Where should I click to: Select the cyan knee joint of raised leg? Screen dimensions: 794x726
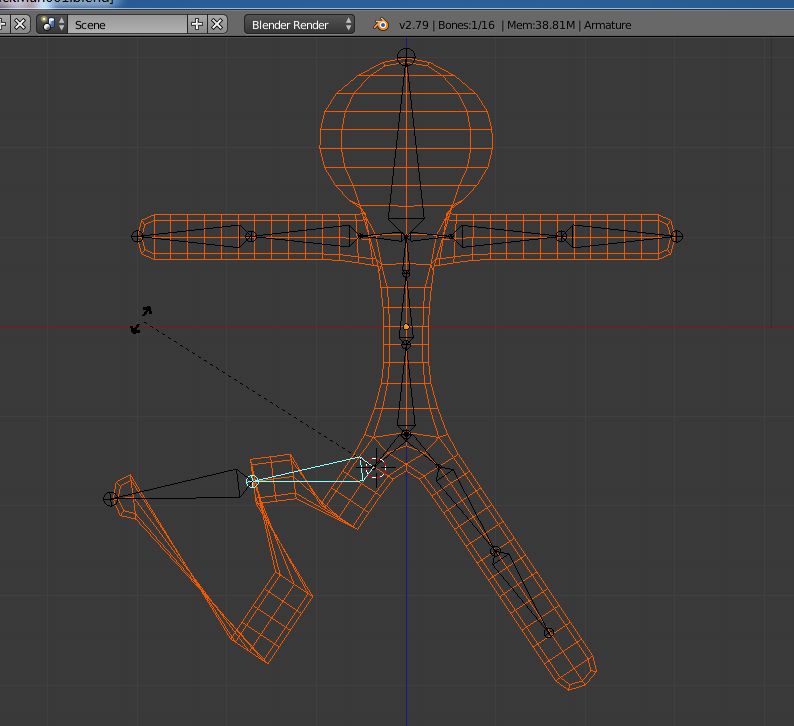(x=252, y=481)
